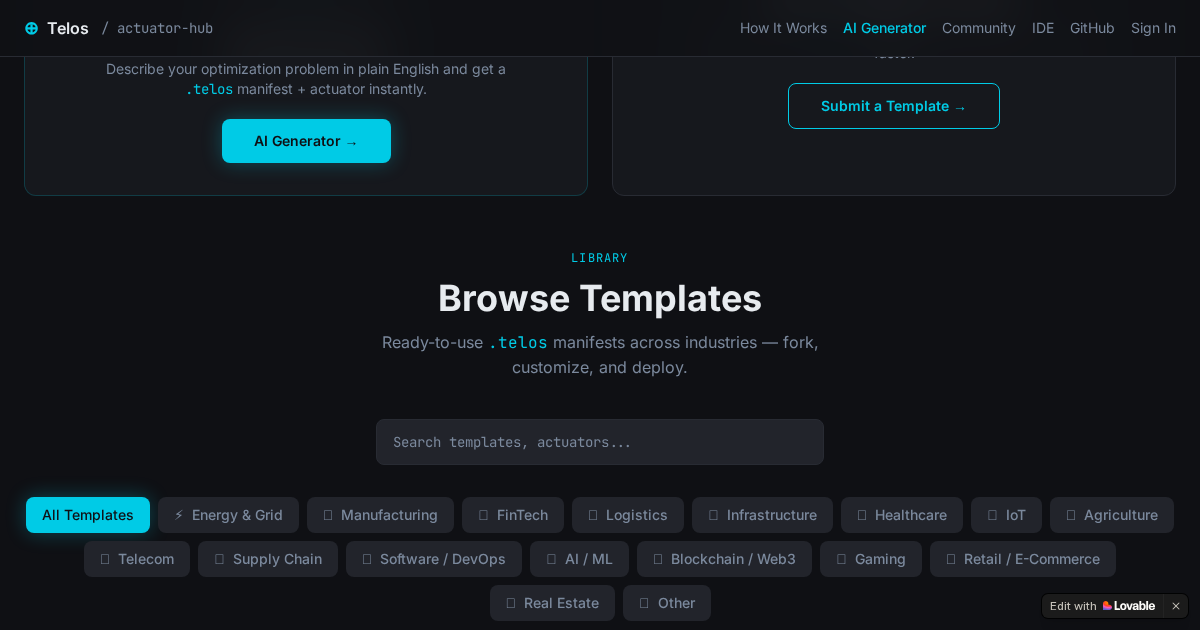Select the All Templates filter
The height and width of the screenshot is (630, 1200).
click(x=88, y=515)
